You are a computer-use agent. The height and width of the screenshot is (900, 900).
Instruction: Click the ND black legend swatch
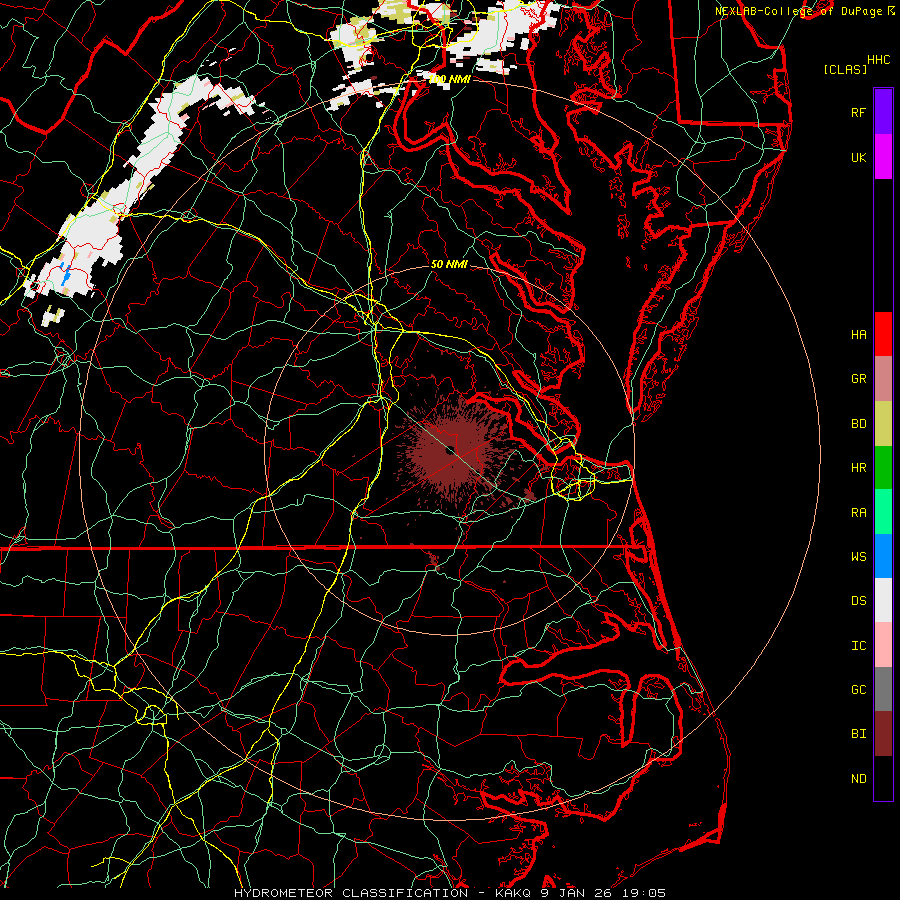[x=883, y=778]
